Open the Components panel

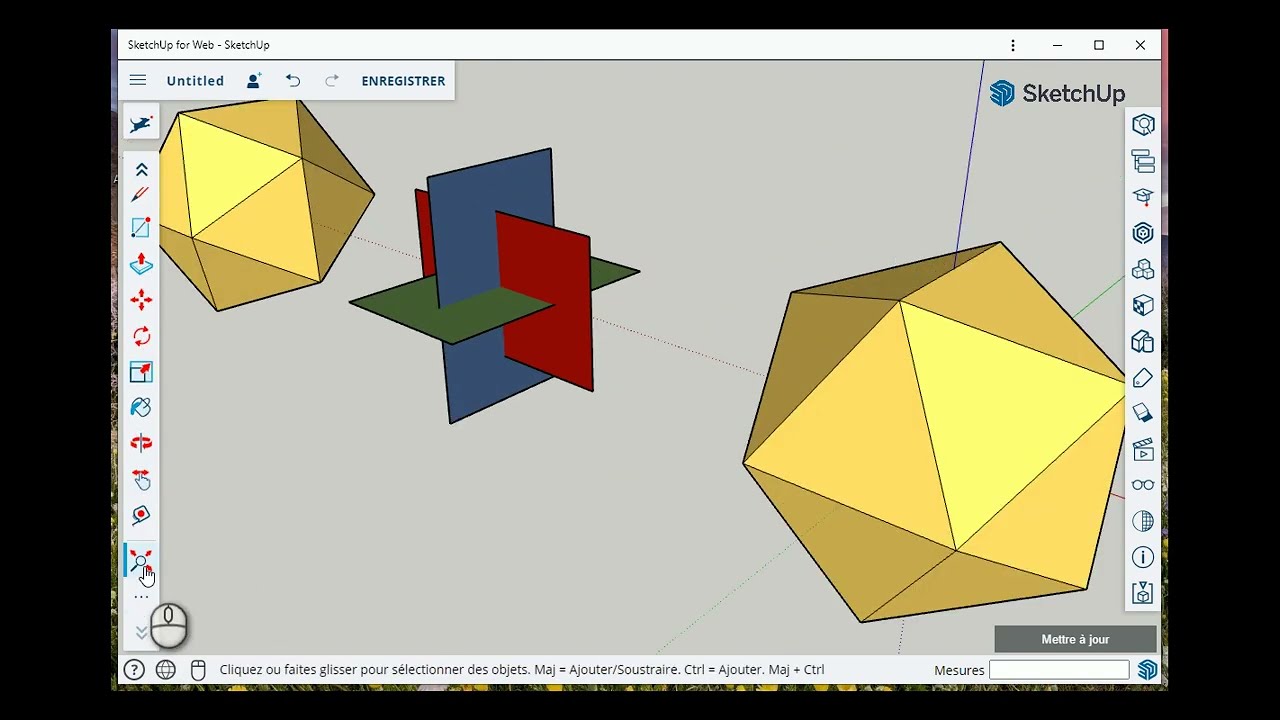[x=1143, y=233]
